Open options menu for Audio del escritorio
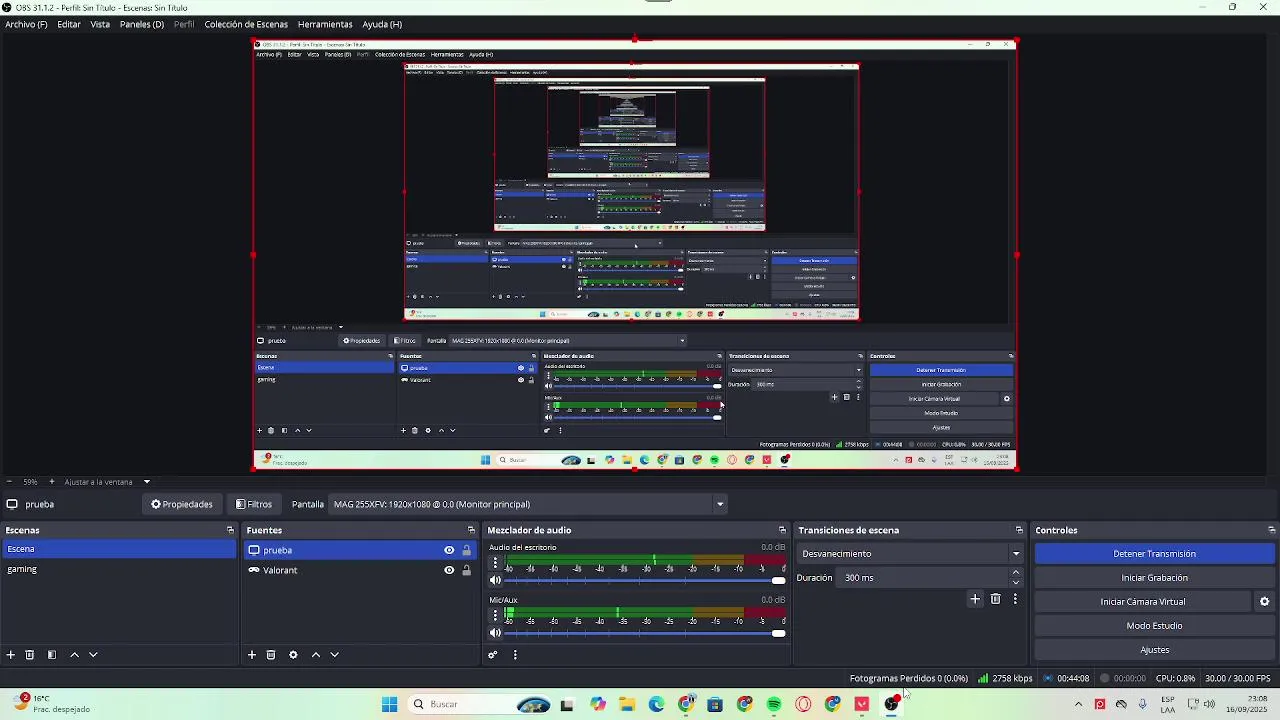Viewport: 1280px width, 720px height. (495, 563)
